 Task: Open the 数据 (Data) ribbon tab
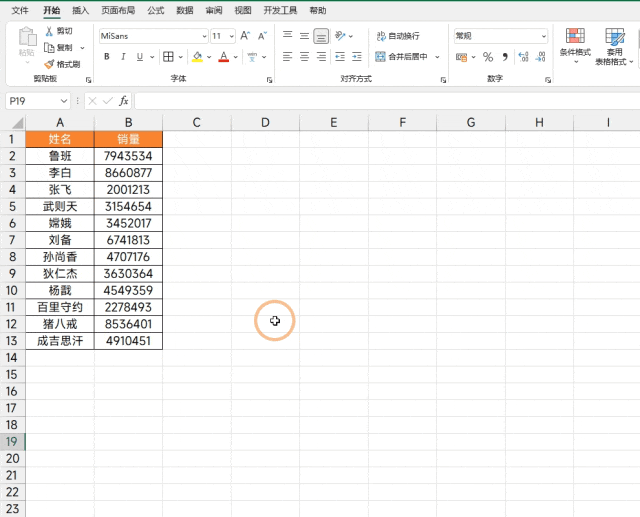click(x=185, y=11)
